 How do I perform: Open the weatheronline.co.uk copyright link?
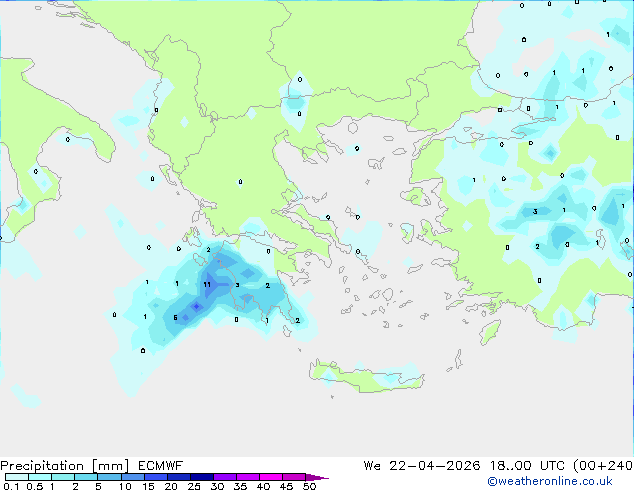click(550, 481)
